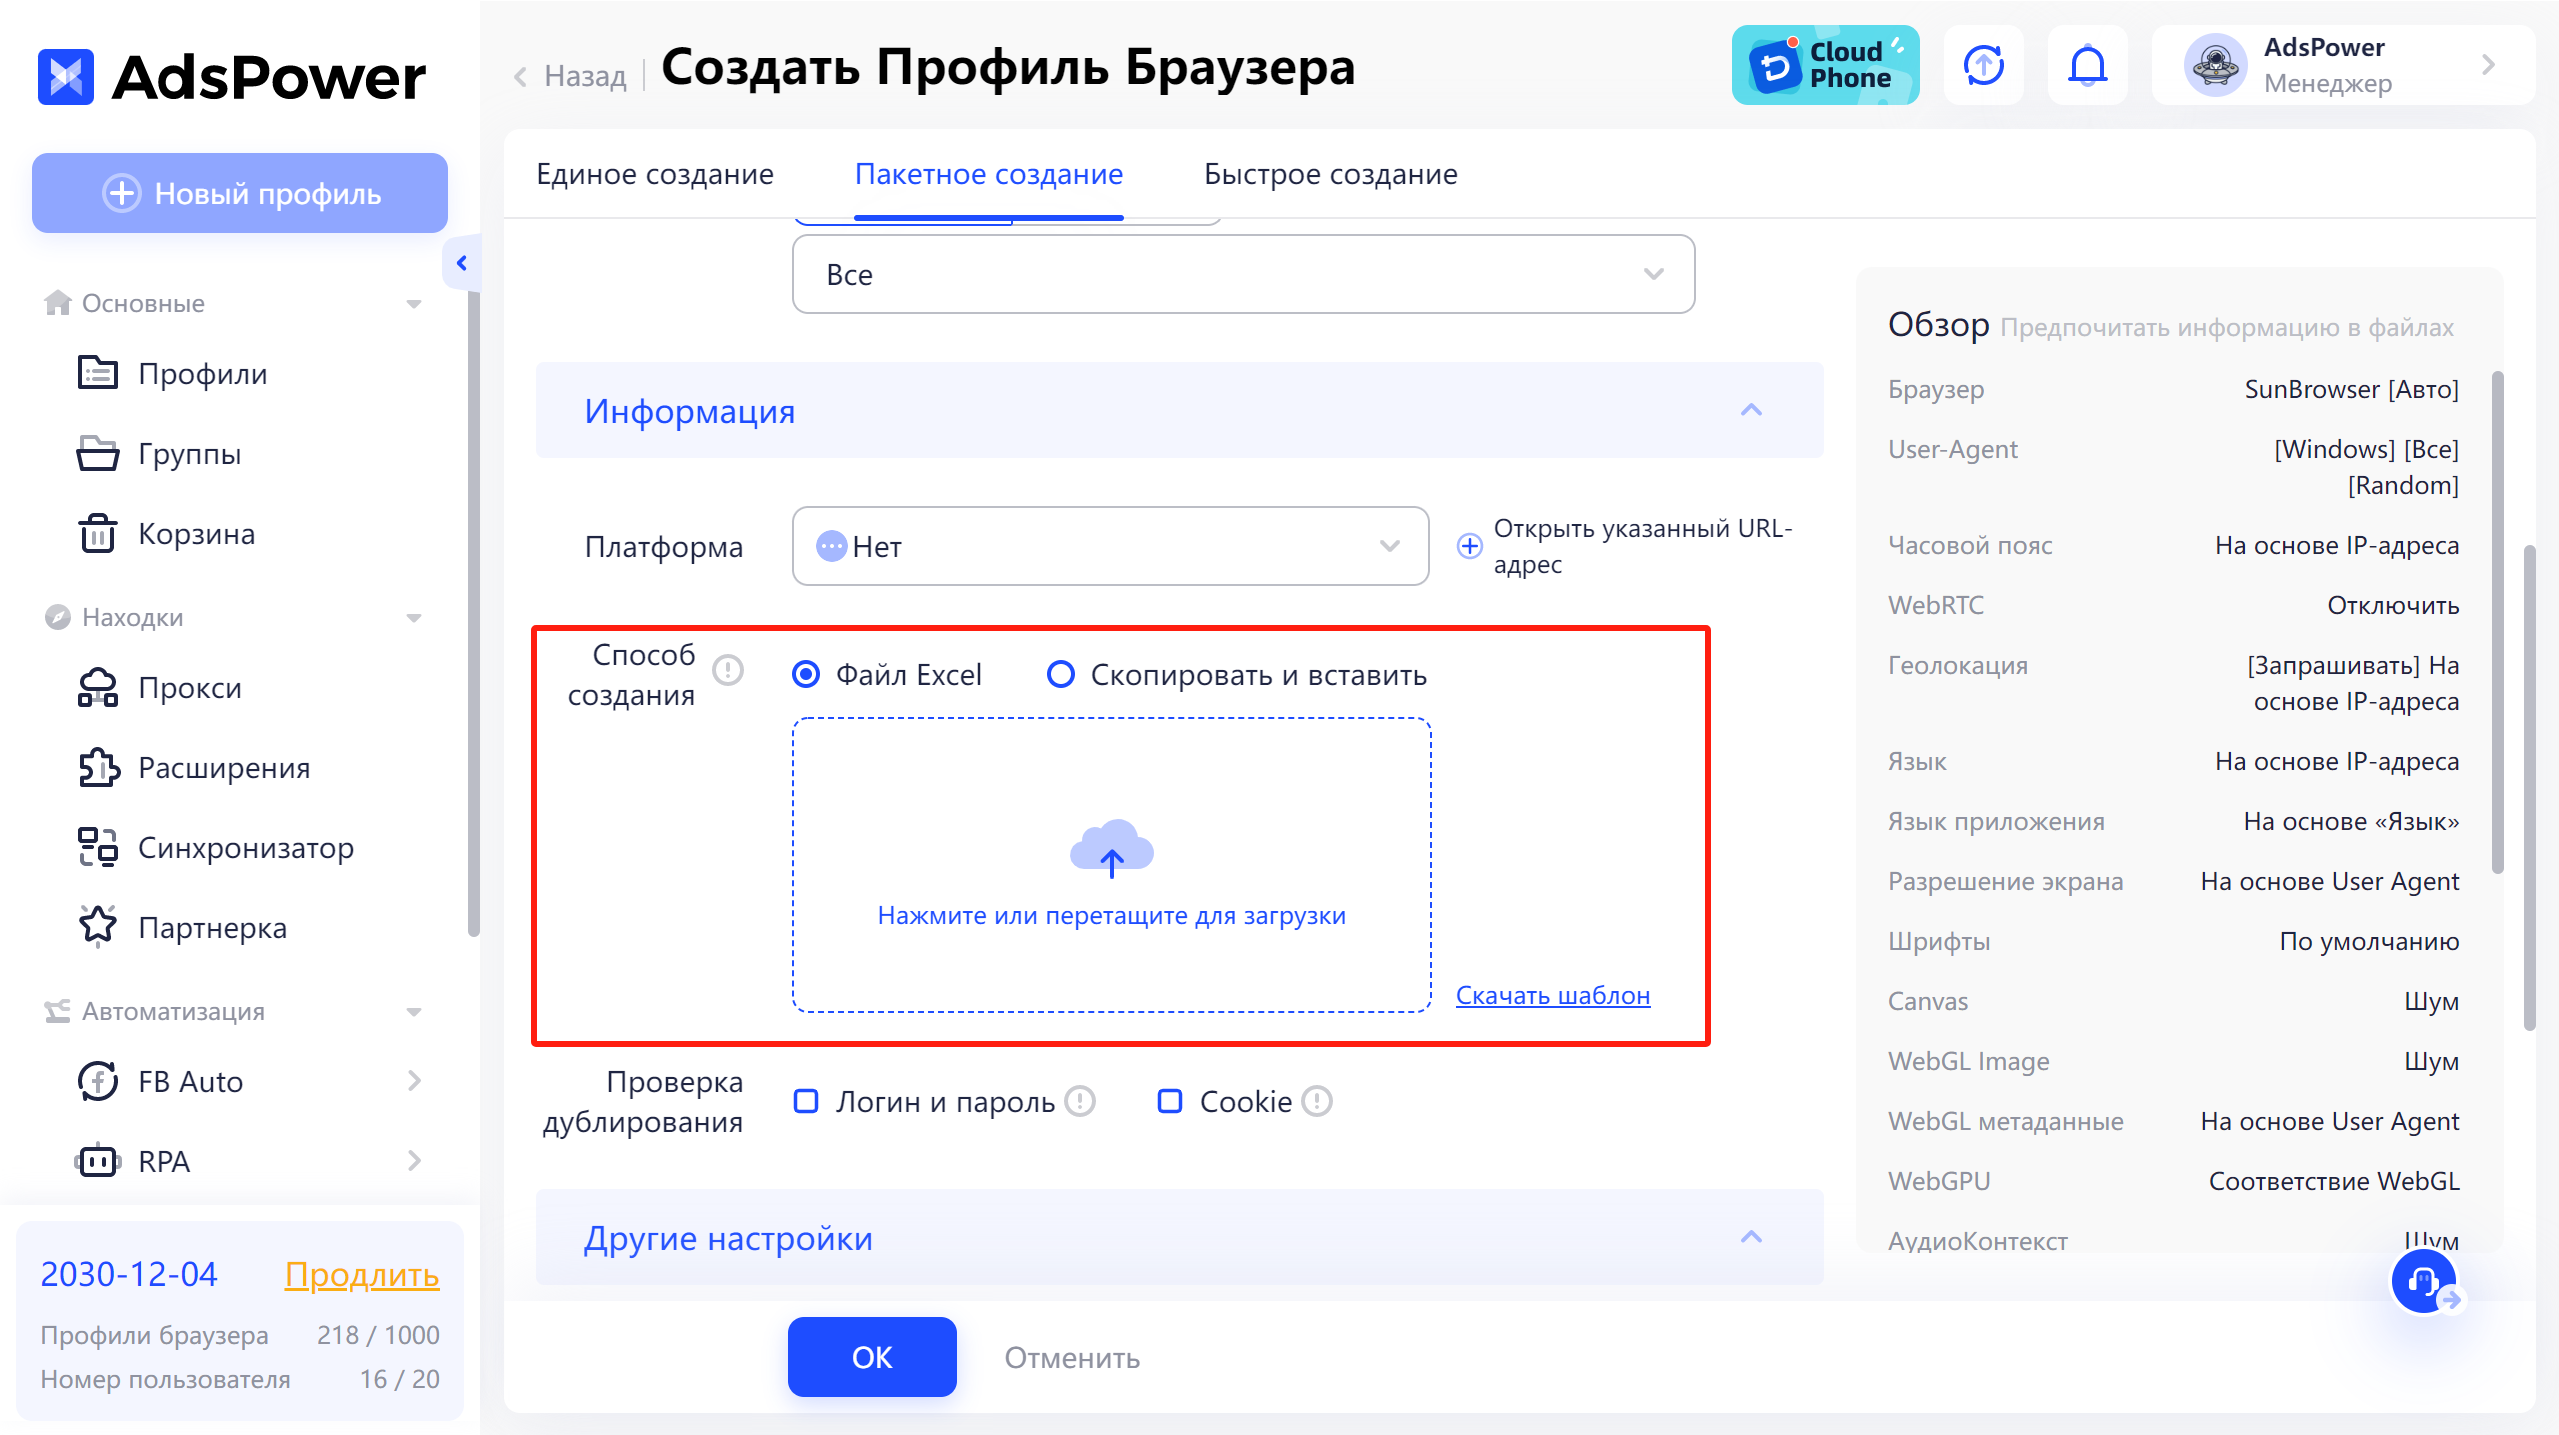Collapse the sidebar with arrow tab
This screenshot has height=1435, width=2559.
pos(461,263)
